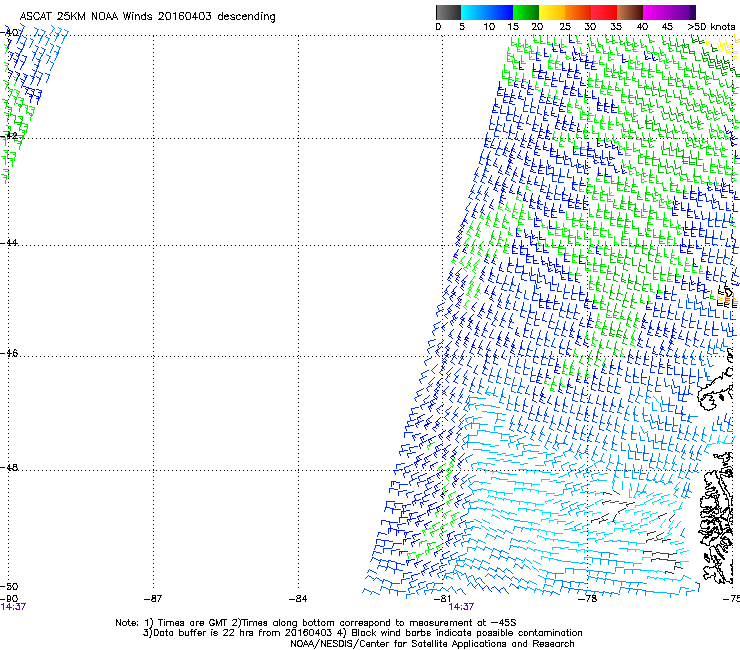This screenshot has width=740, height=650.
Task: Click the legend scale label '30'
Action: (590, 27)
